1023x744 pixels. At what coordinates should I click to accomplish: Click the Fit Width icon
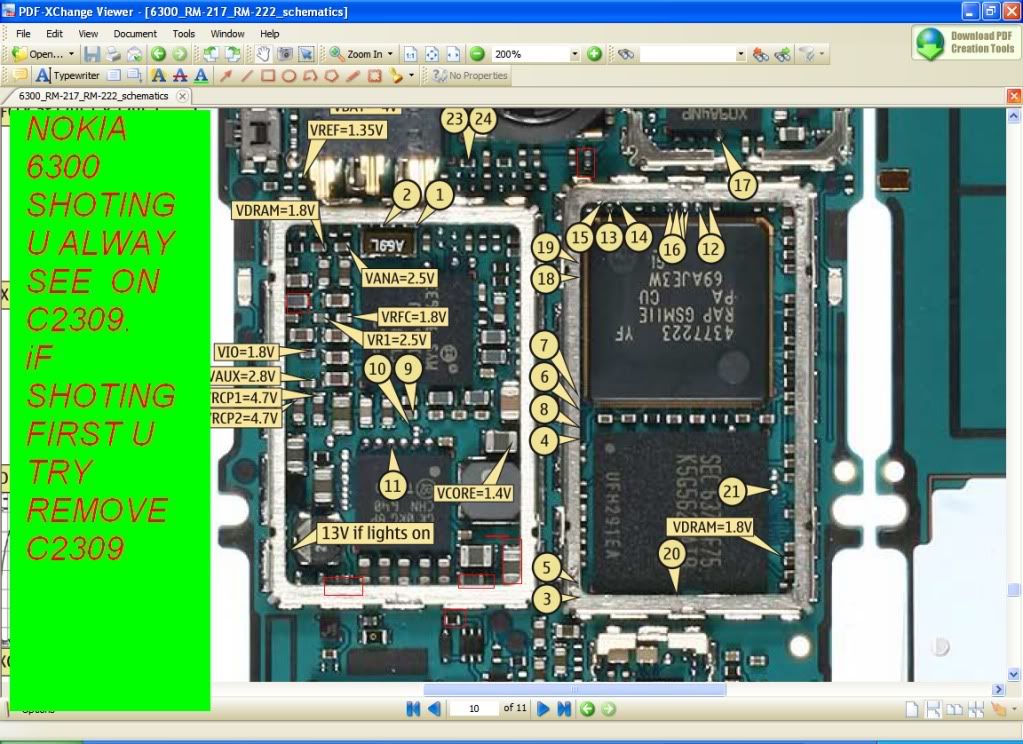tap(453, 54)
